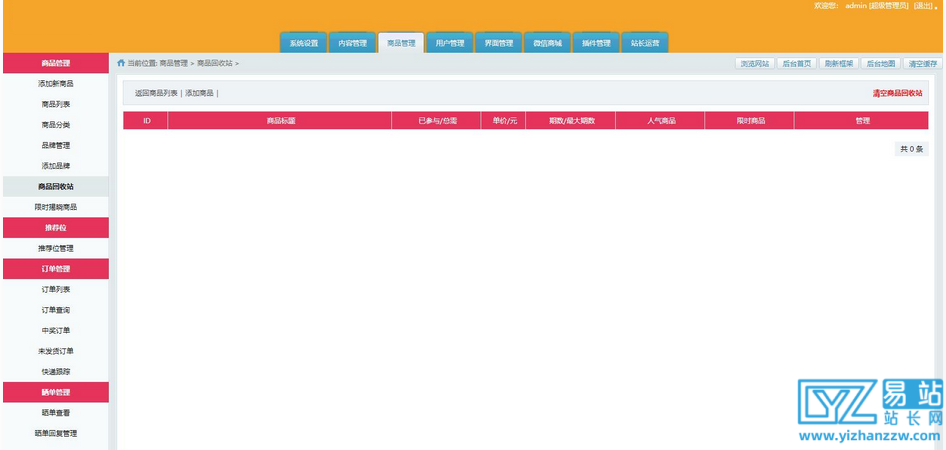The height and width of the screenshot is (450, 946).
Task: Open 未发货订单 in the sidebar
Action: click(56, 351)
